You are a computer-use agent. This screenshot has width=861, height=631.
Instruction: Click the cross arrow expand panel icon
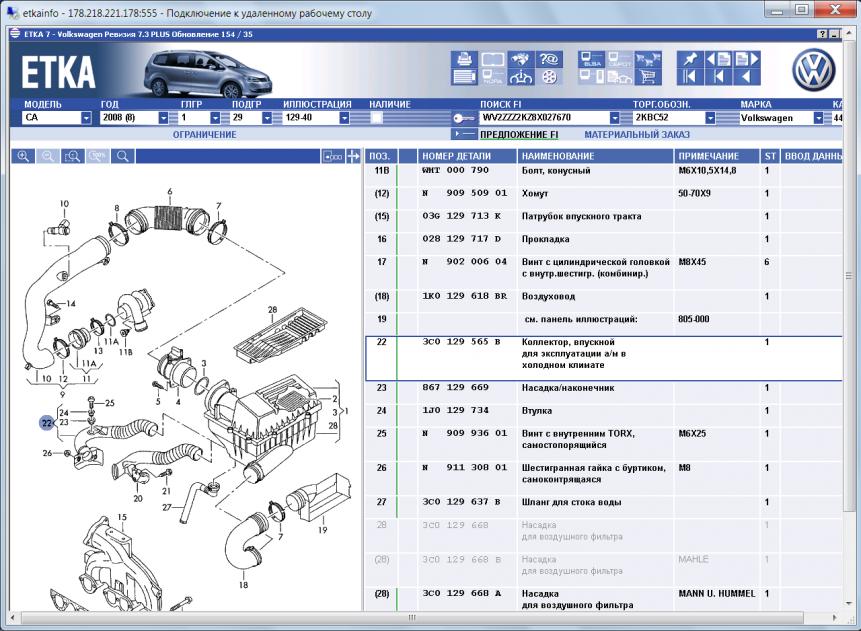pyautogui.click(x=353, y=157)
